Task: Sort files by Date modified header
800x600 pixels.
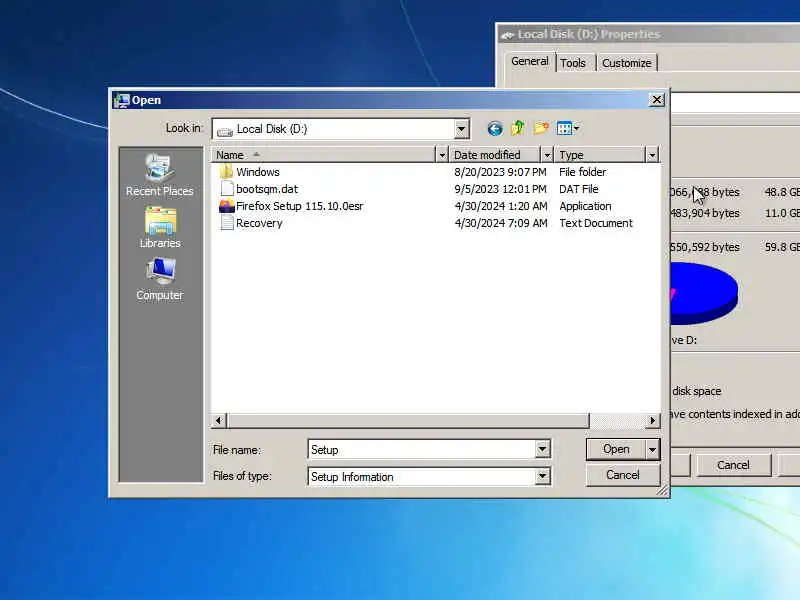Action: [495, 155]
